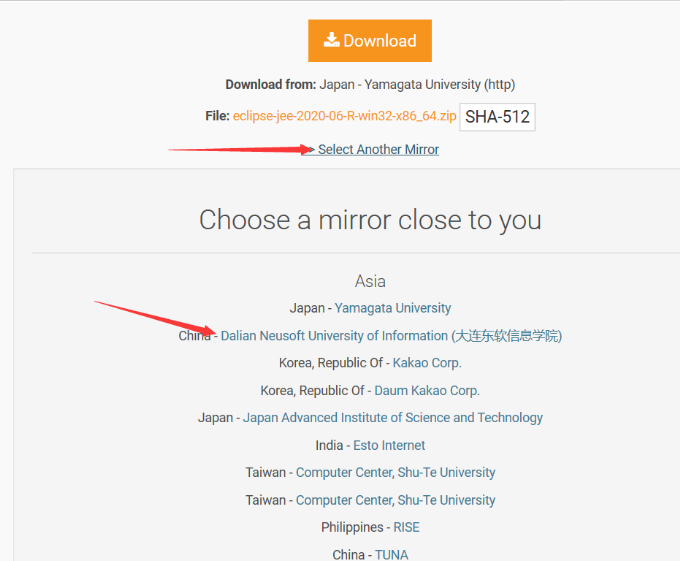Screen dimensions: 680x561
Task: Select second Shu-Te University Computer Center mirror
Action: 395,500
